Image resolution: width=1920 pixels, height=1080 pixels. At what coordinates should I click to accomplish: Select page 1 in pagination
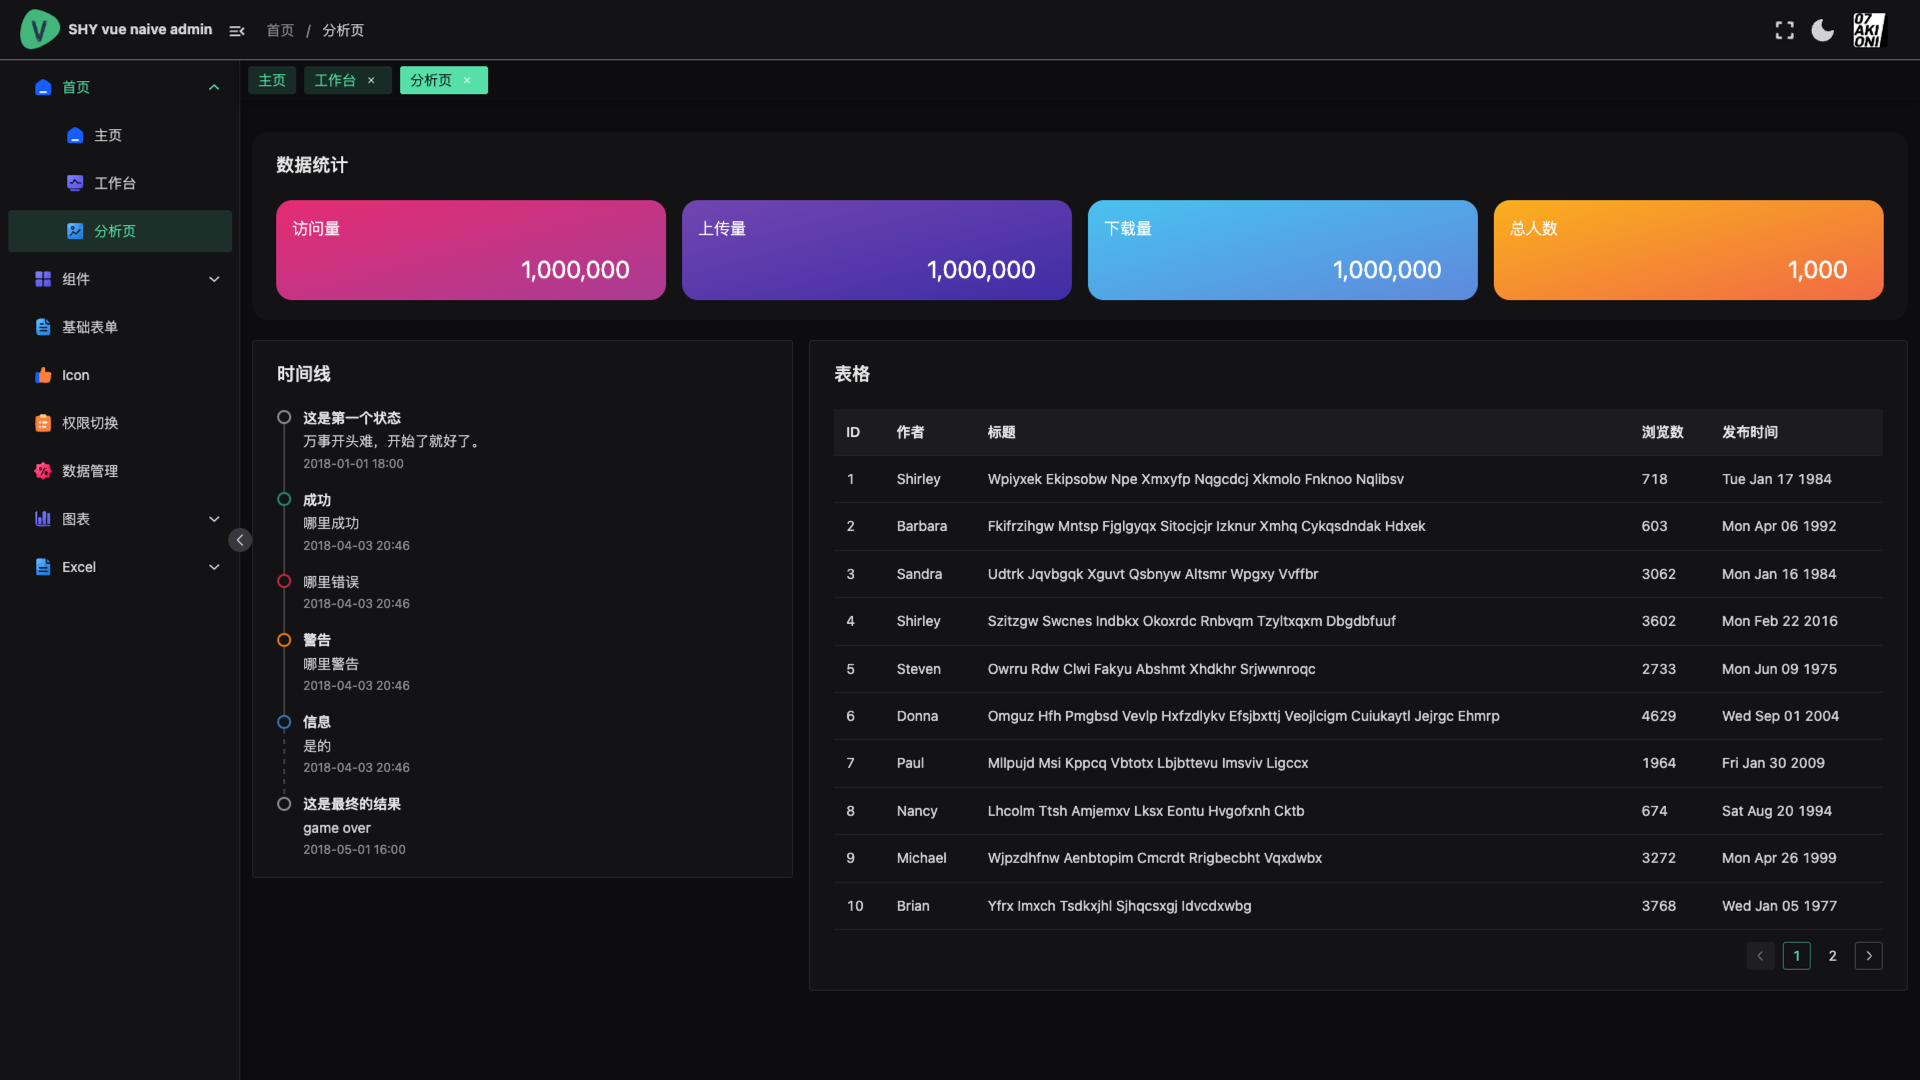point(1796,956)
